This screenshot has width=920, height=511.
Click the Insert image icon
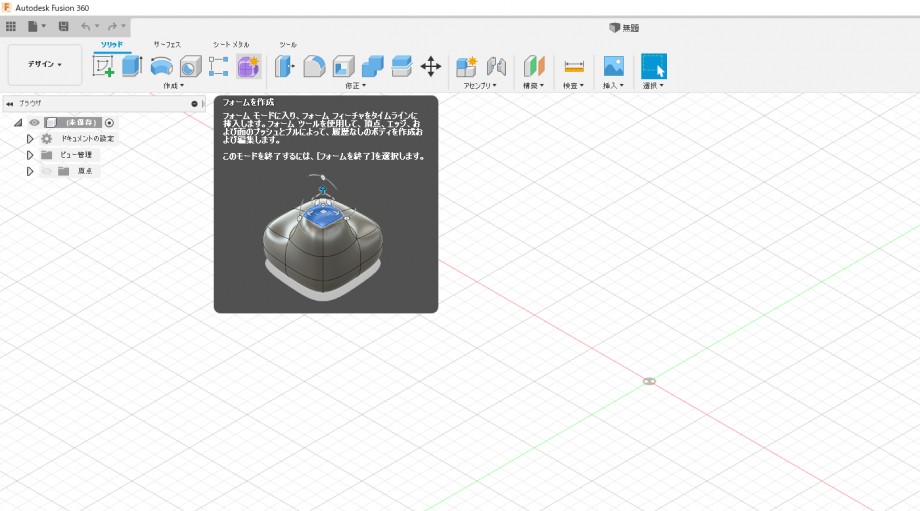(613, 66)
